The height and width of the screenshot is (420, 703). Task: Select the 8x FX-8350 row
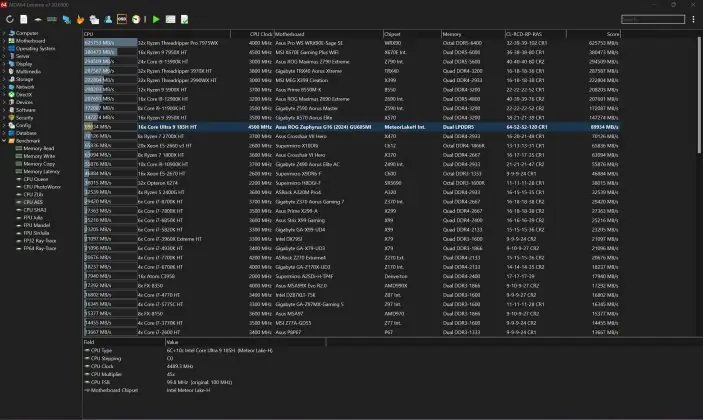click(352, 286)
